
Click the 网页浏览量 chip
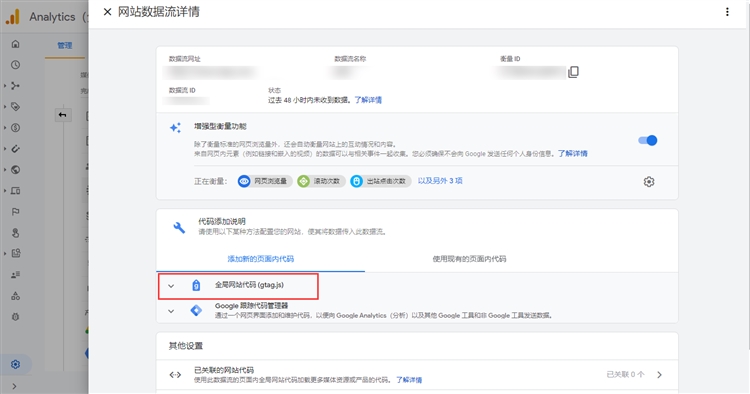265,181
